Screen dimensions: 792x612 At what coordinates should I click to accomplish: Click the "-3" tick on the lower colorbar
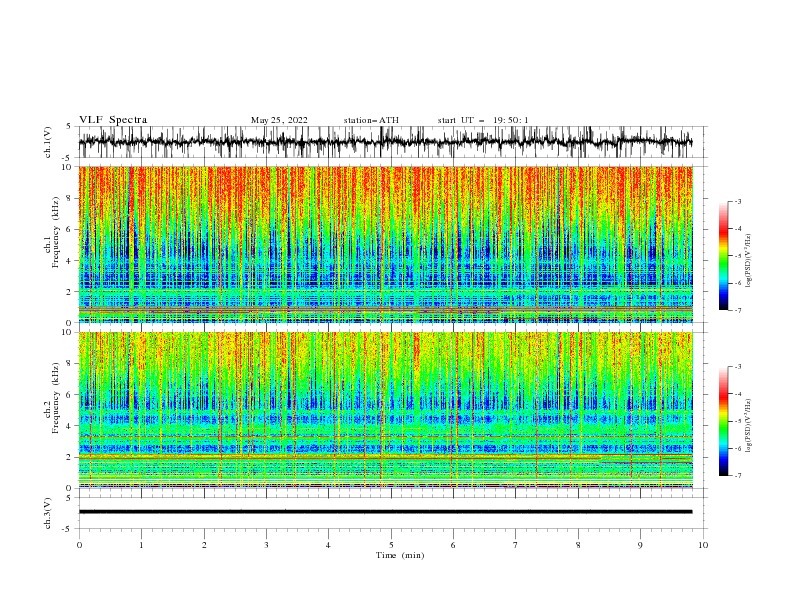tap(738, 367)
